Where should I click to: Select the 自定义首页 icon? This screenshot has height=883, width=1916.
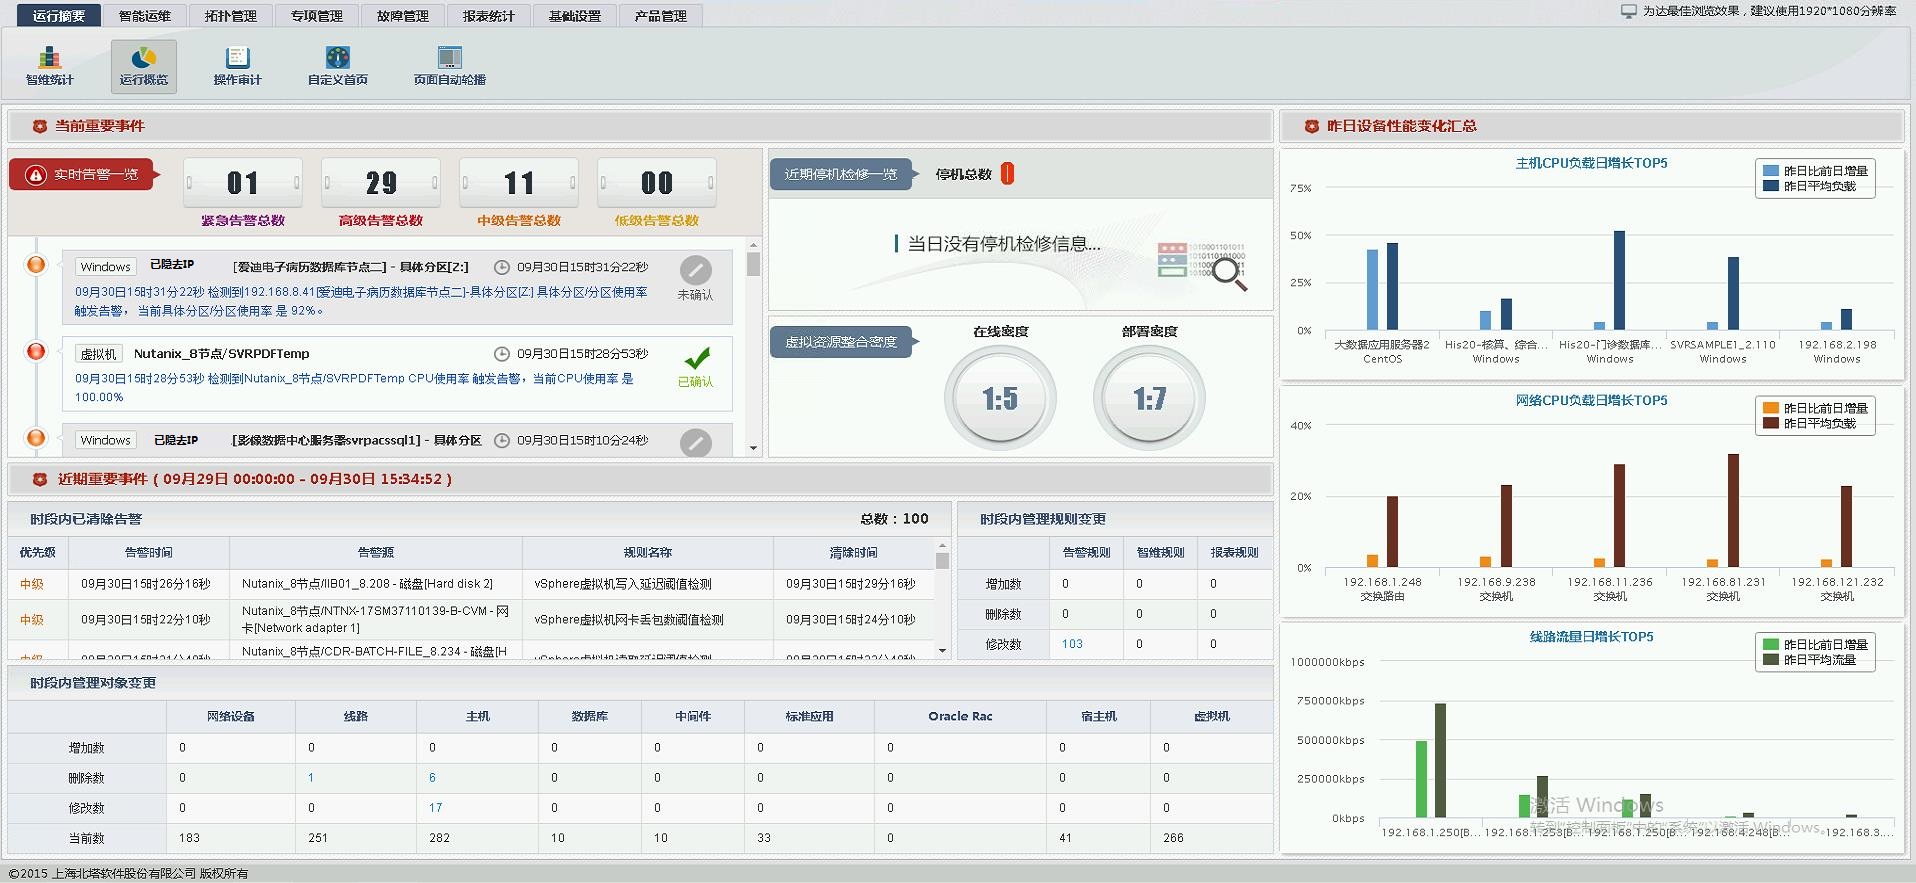(x=338, y=59)
